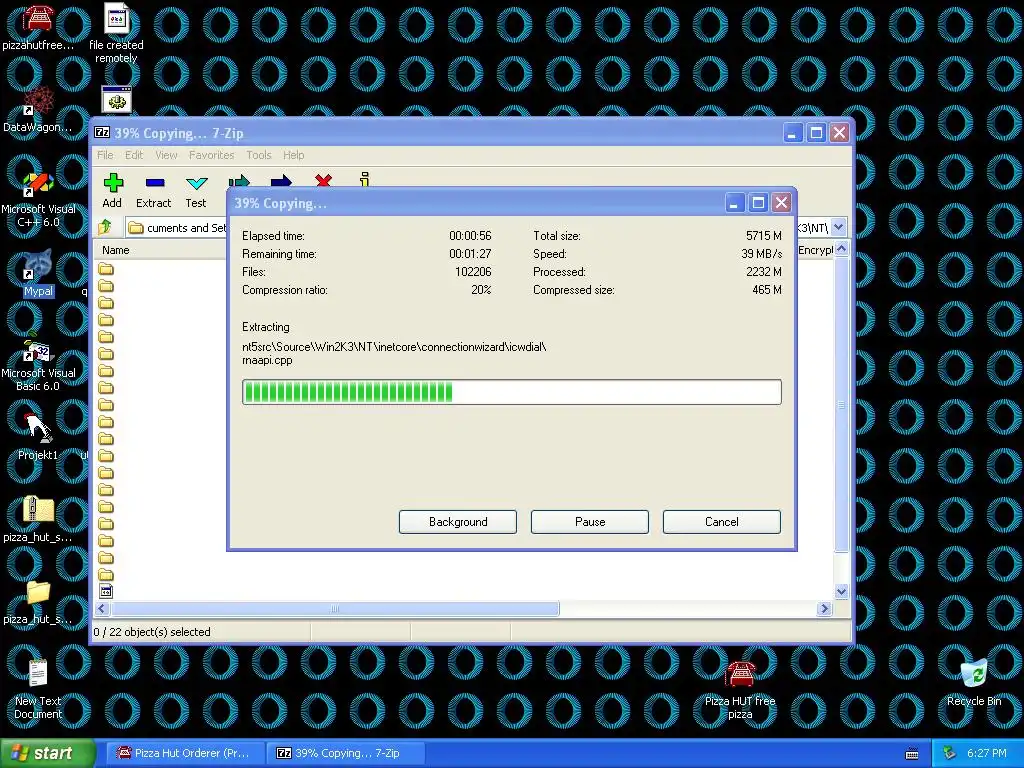Click the compression ratio value 20%
1024x768 pixels.
coord(481,290)
